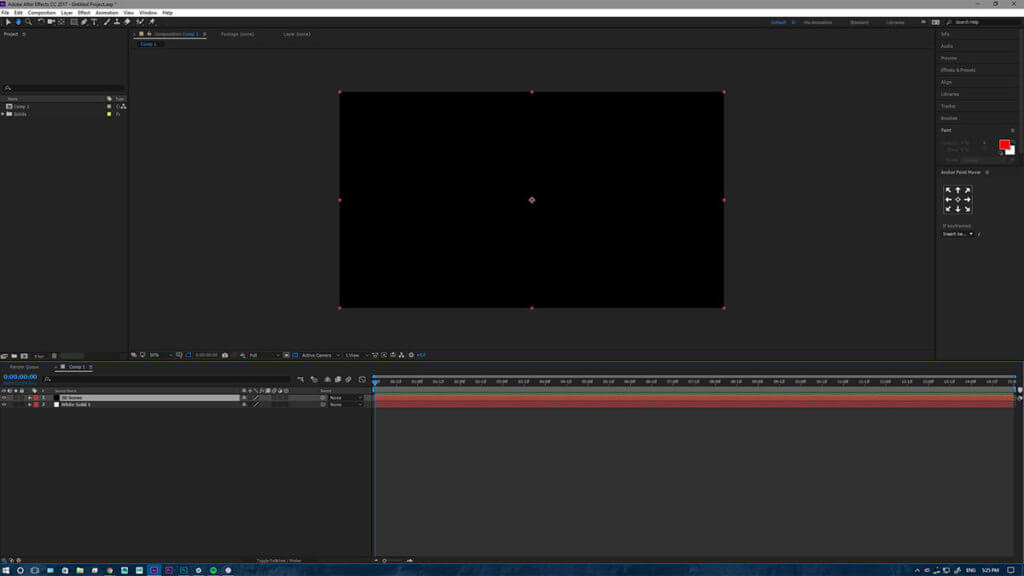This screenshot has height=576, width=1024.
Task: Pick the white background paint color
Action: tap(1012, 151)
